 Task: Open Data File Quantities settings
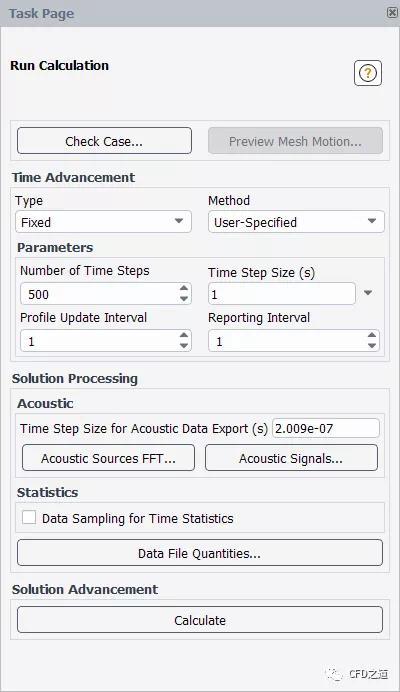click(x=200, y=553)
